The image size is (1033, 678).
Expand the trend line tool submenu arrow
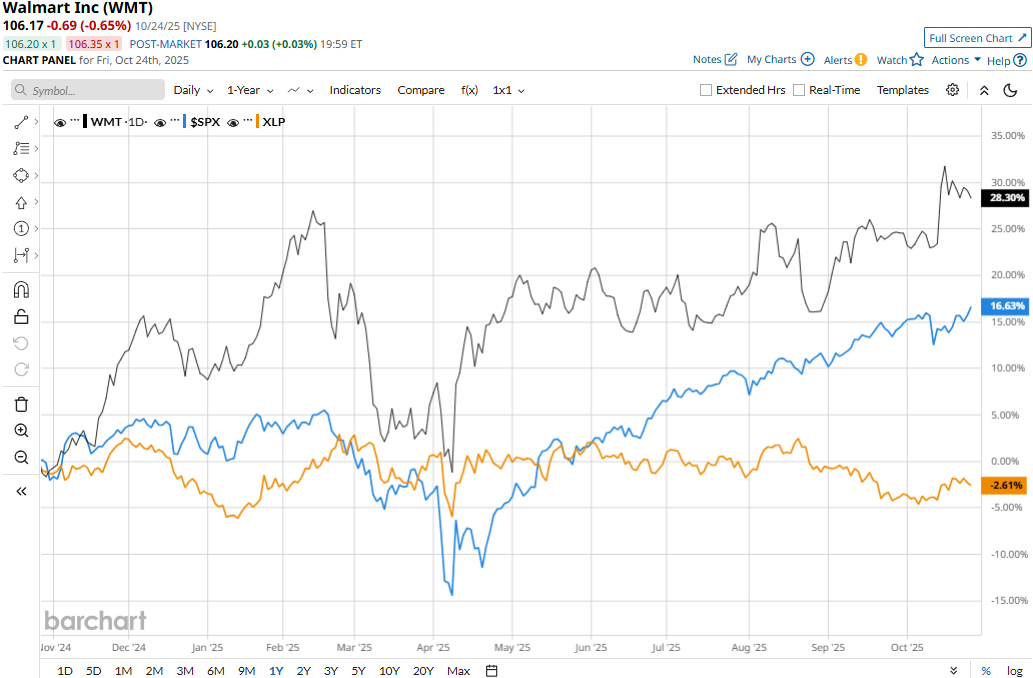[36, 122]
